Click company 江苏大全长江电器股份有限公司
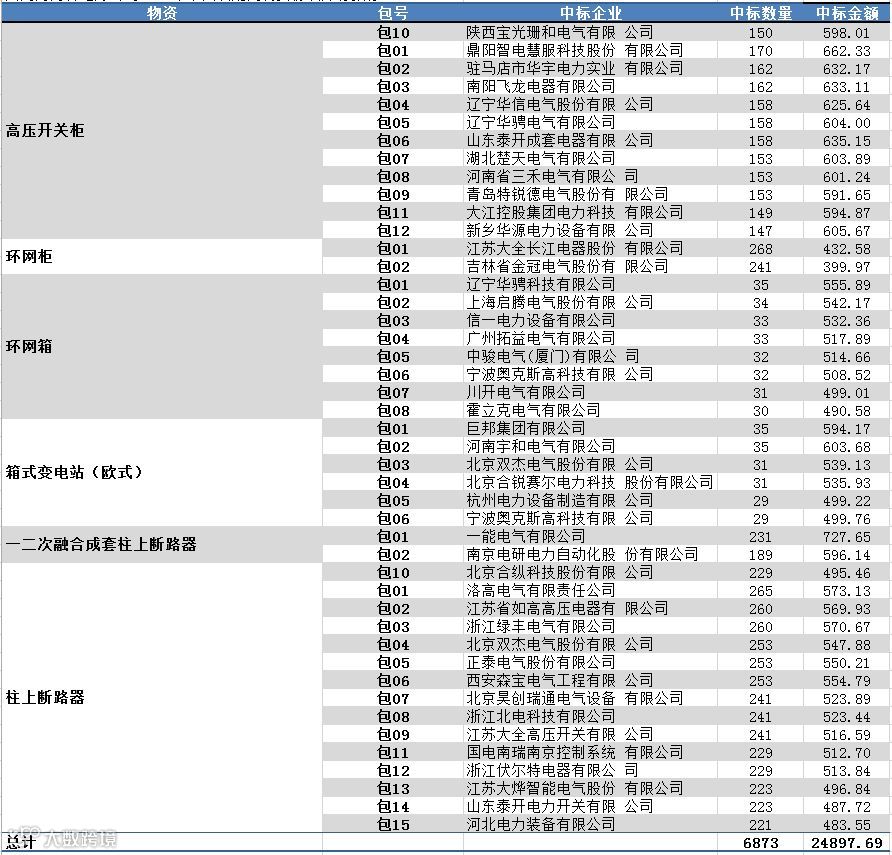Image resolution: width=892 pixels, height=855 pixels. coord(575,249)
